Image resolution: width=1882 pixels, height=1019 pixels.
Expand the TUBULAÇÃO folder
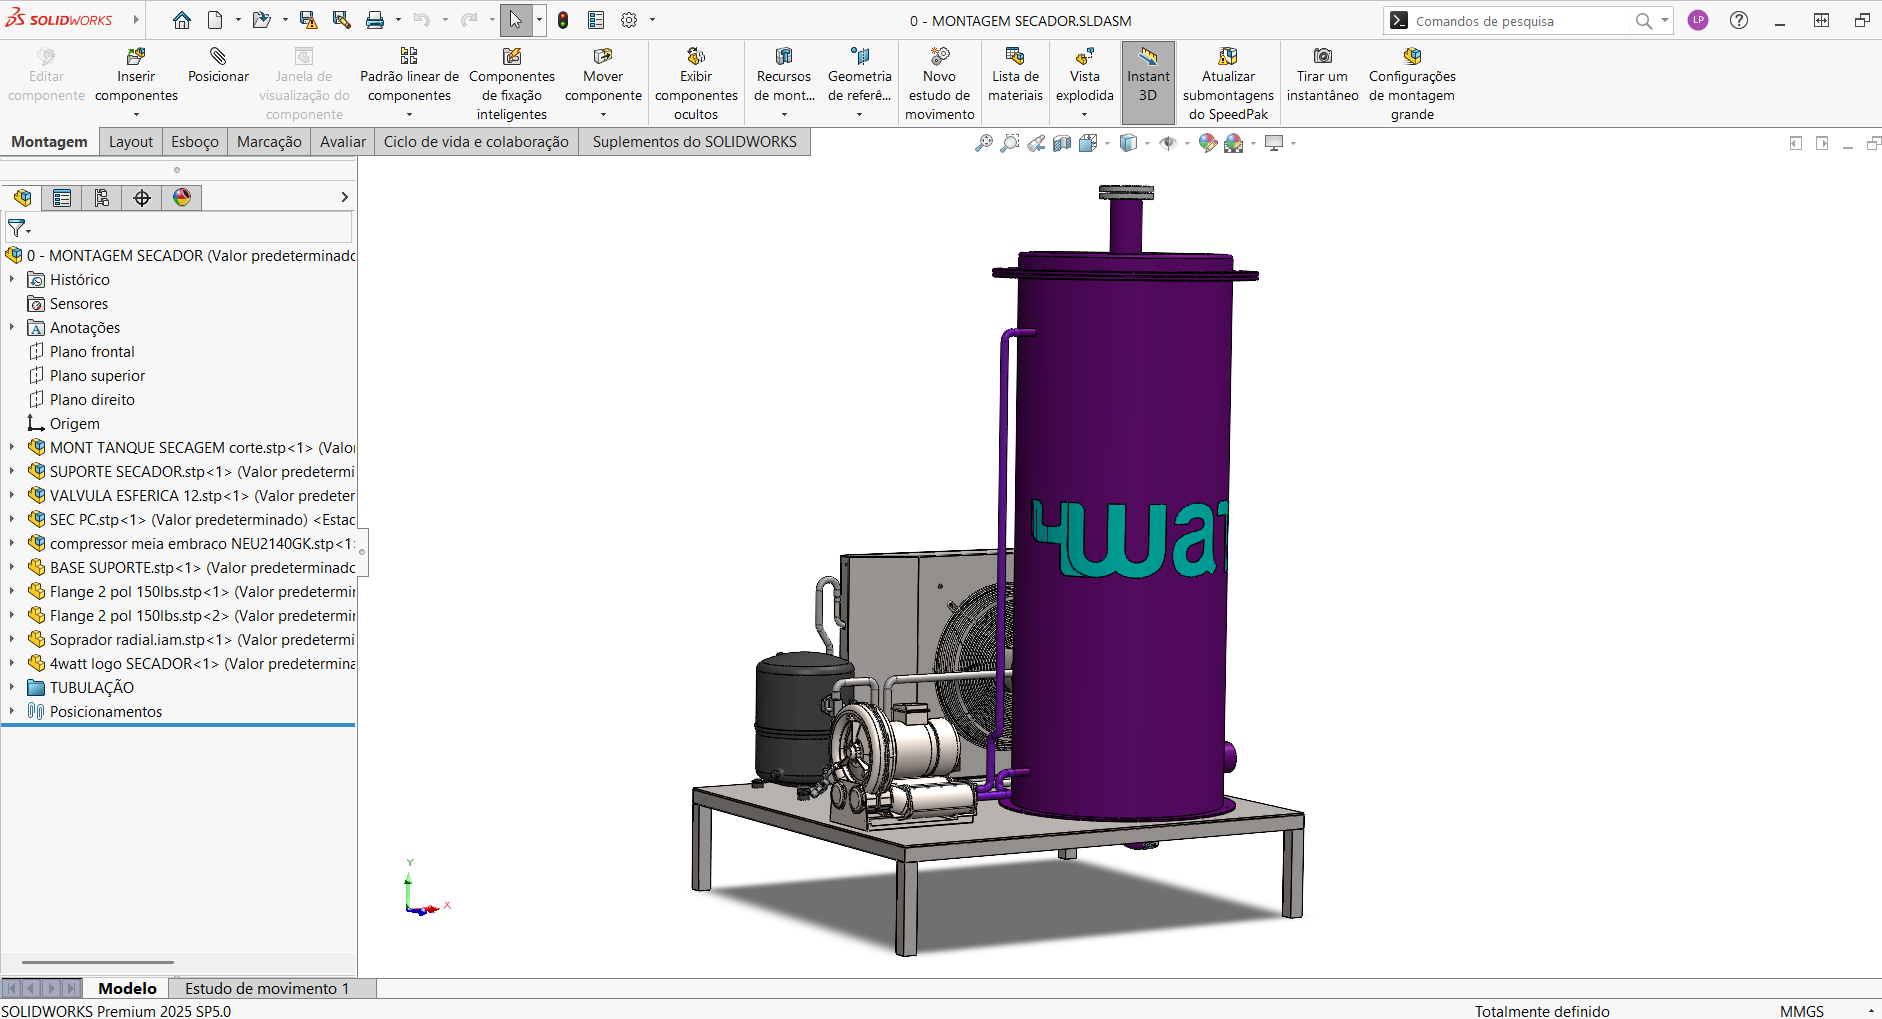(12, 688)
